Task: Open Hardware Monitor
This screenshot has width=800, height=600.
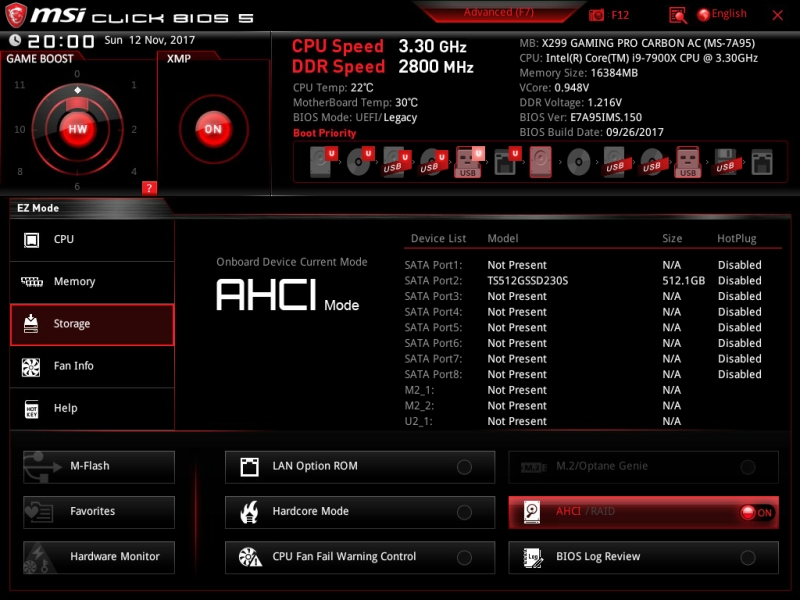Action: point(99,557)
